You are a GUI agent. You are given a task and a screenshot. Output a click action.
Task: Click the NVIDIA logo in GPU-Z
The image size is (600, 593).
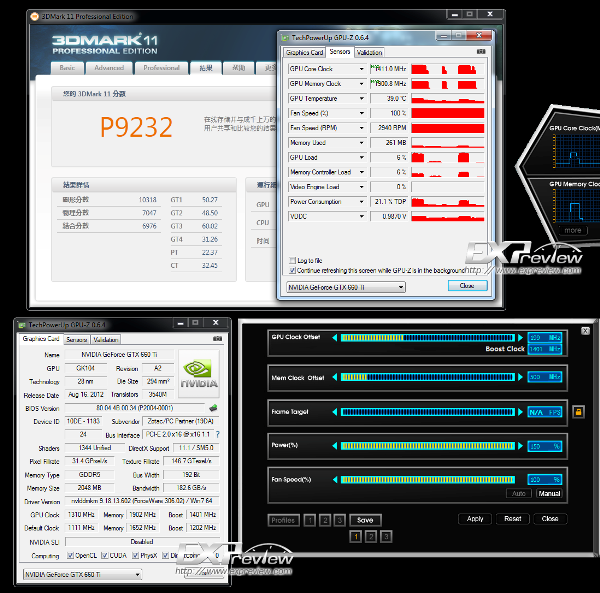click(x=199, y=374)
